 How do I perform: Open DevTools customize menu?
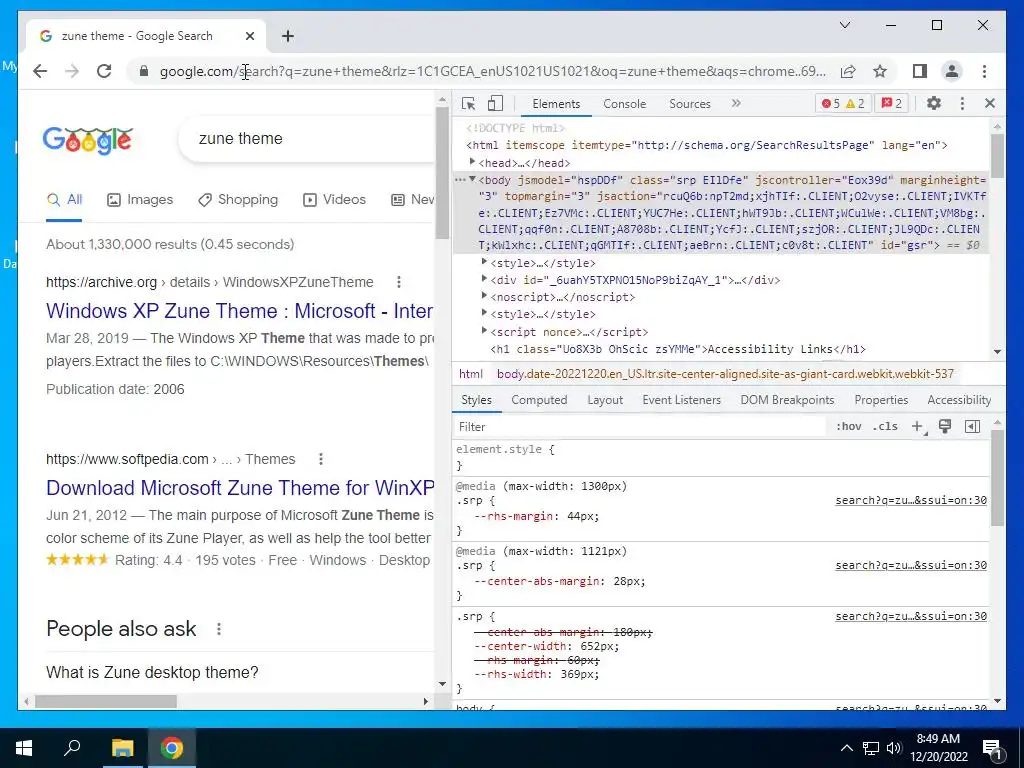tap(962, 103)
